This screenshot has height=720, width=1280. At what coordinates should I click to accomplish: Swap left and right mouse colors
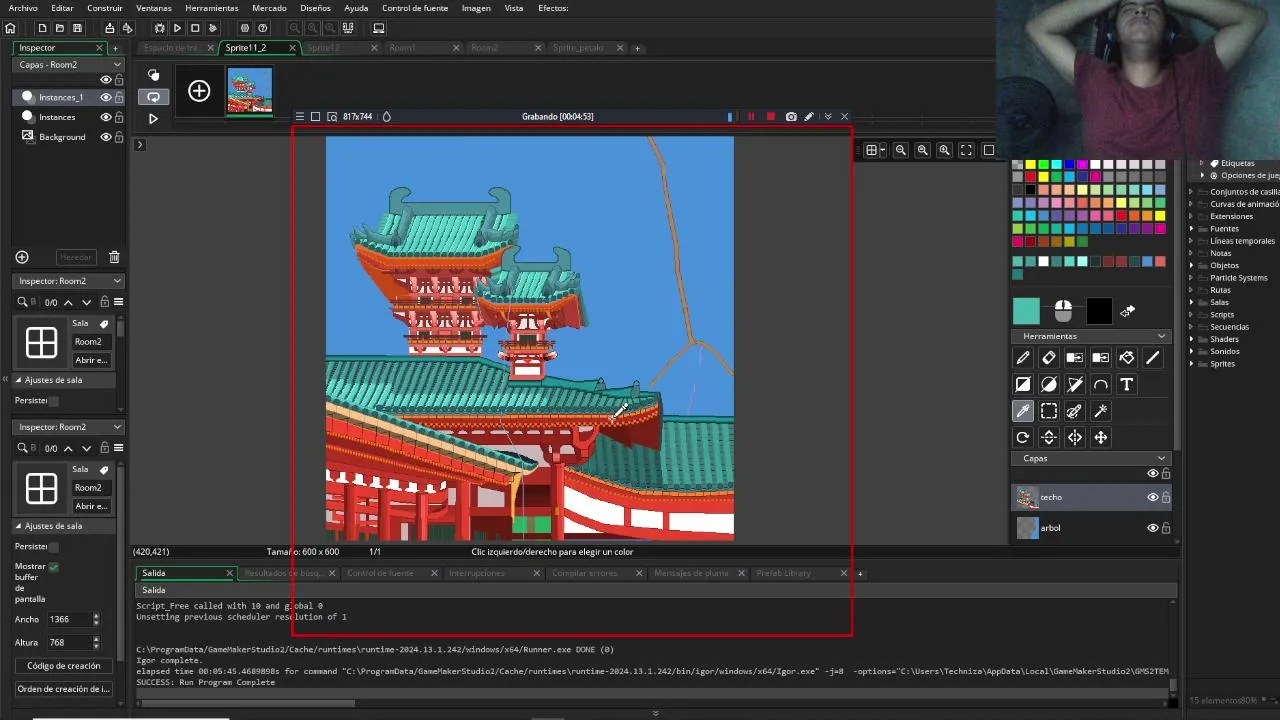(x=1127, y=312)
